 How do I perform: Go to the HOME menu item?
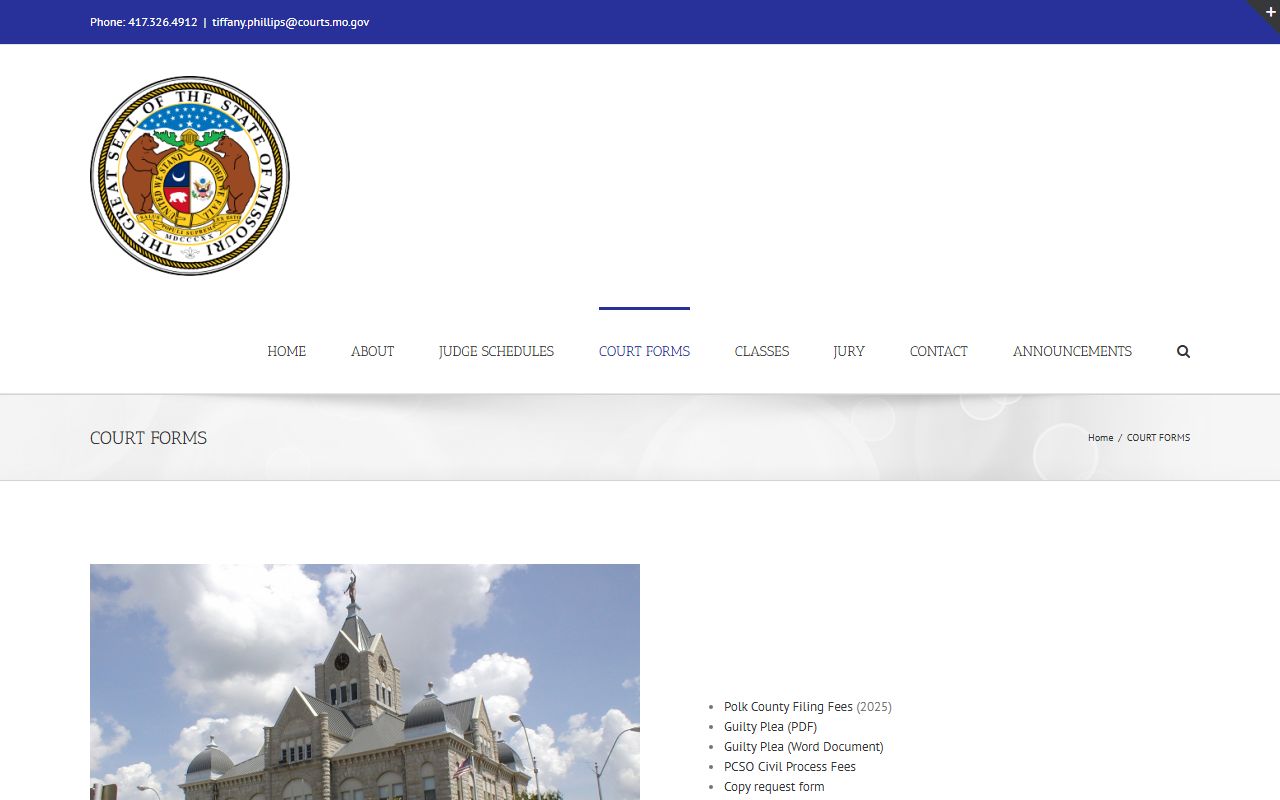287,351
